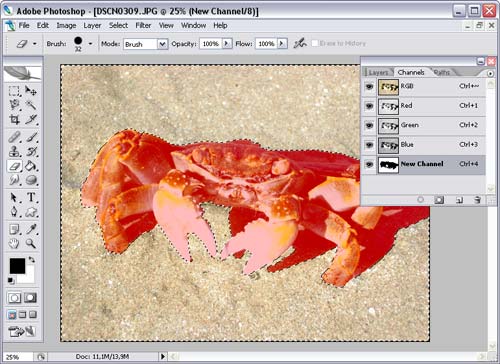
Task: Select the Hand tool
Action: pyautogui.click(x=14, y=244)
